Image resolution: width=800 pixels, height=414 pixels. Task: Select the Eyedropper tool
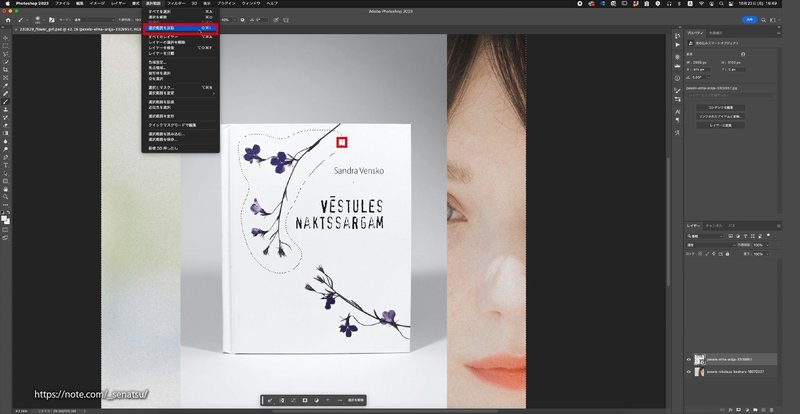(6, 85)
